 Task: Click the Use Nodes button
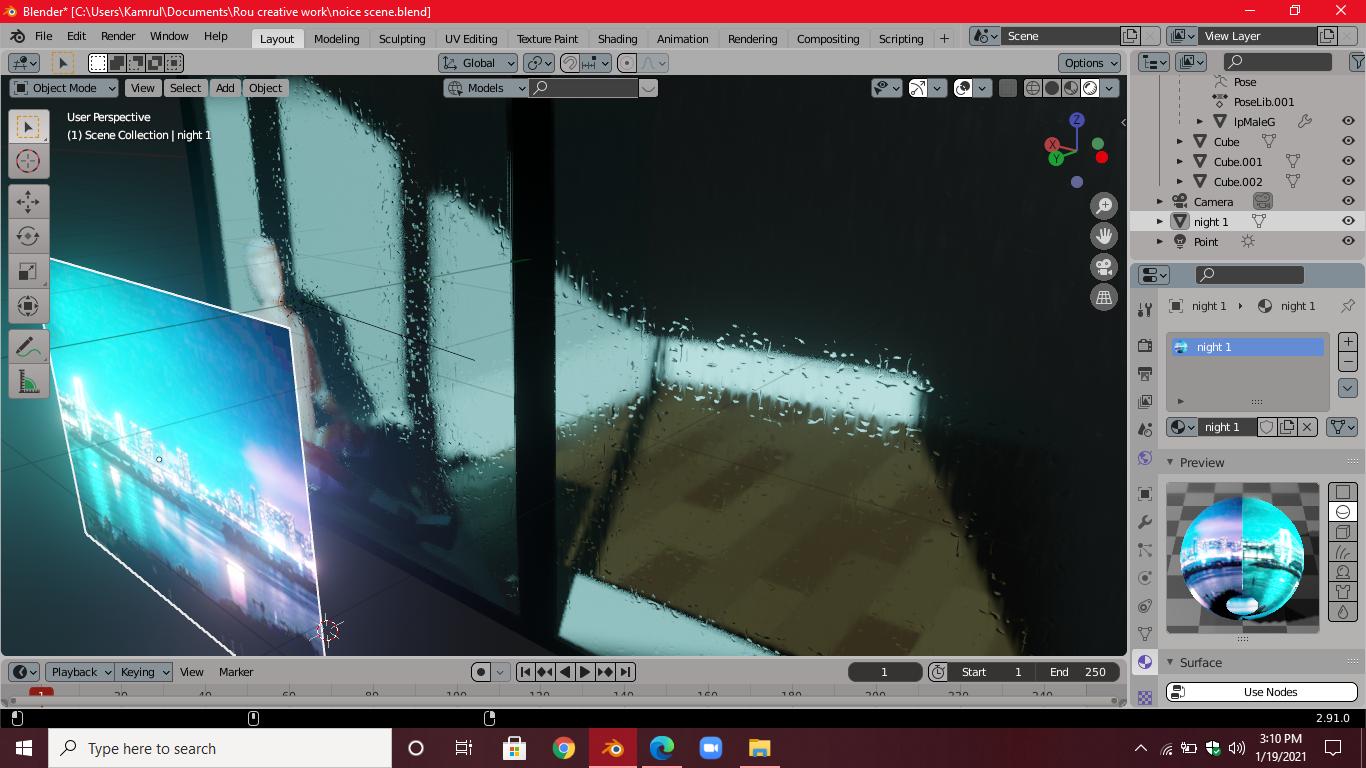coord(1262,692)
